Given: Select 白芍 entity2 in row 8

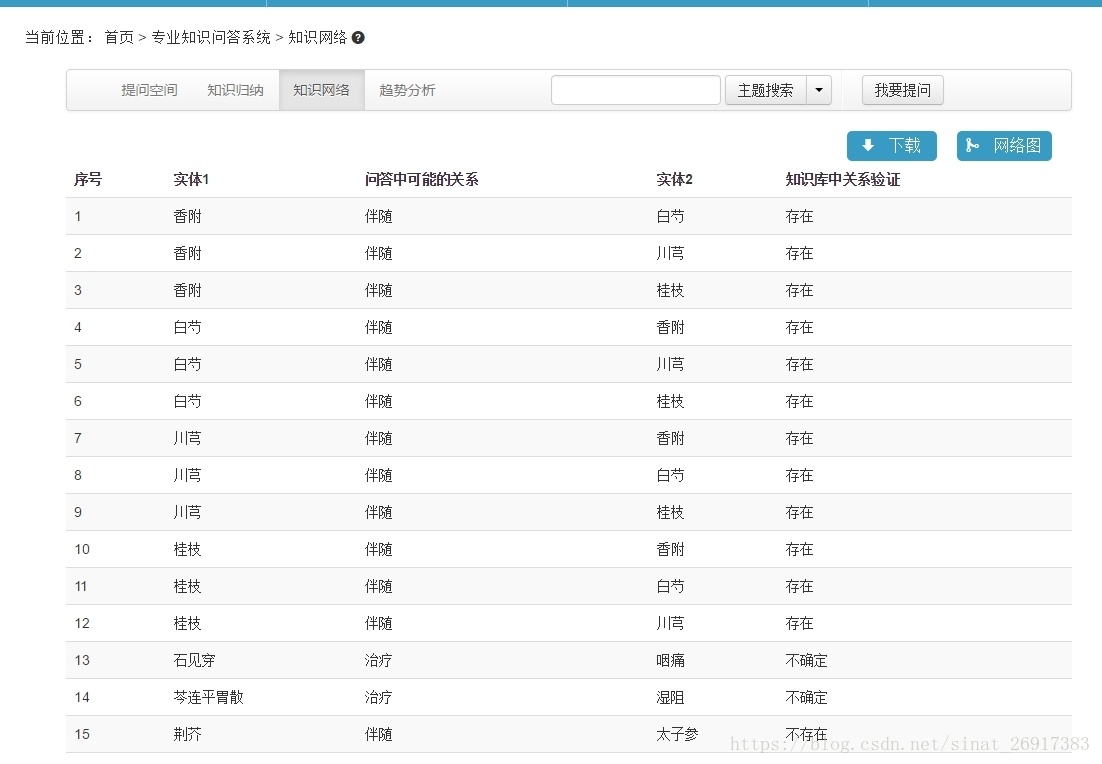Looking at the screenshot, I should [670, 475].
